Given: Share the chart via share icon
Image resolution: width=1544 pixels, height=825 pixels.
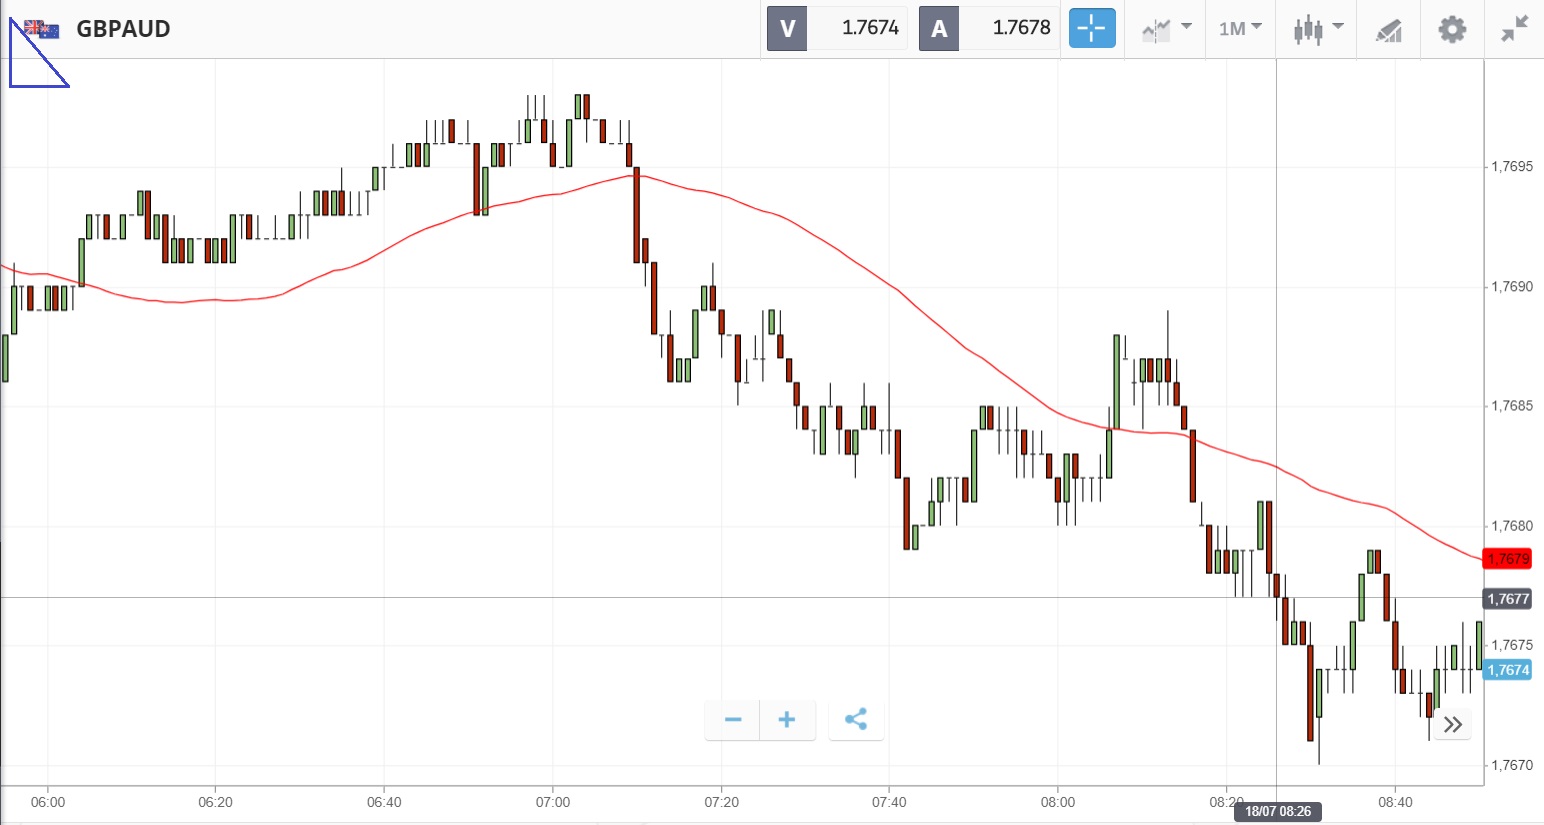Looking at the screenshot, I should point(856,720).
